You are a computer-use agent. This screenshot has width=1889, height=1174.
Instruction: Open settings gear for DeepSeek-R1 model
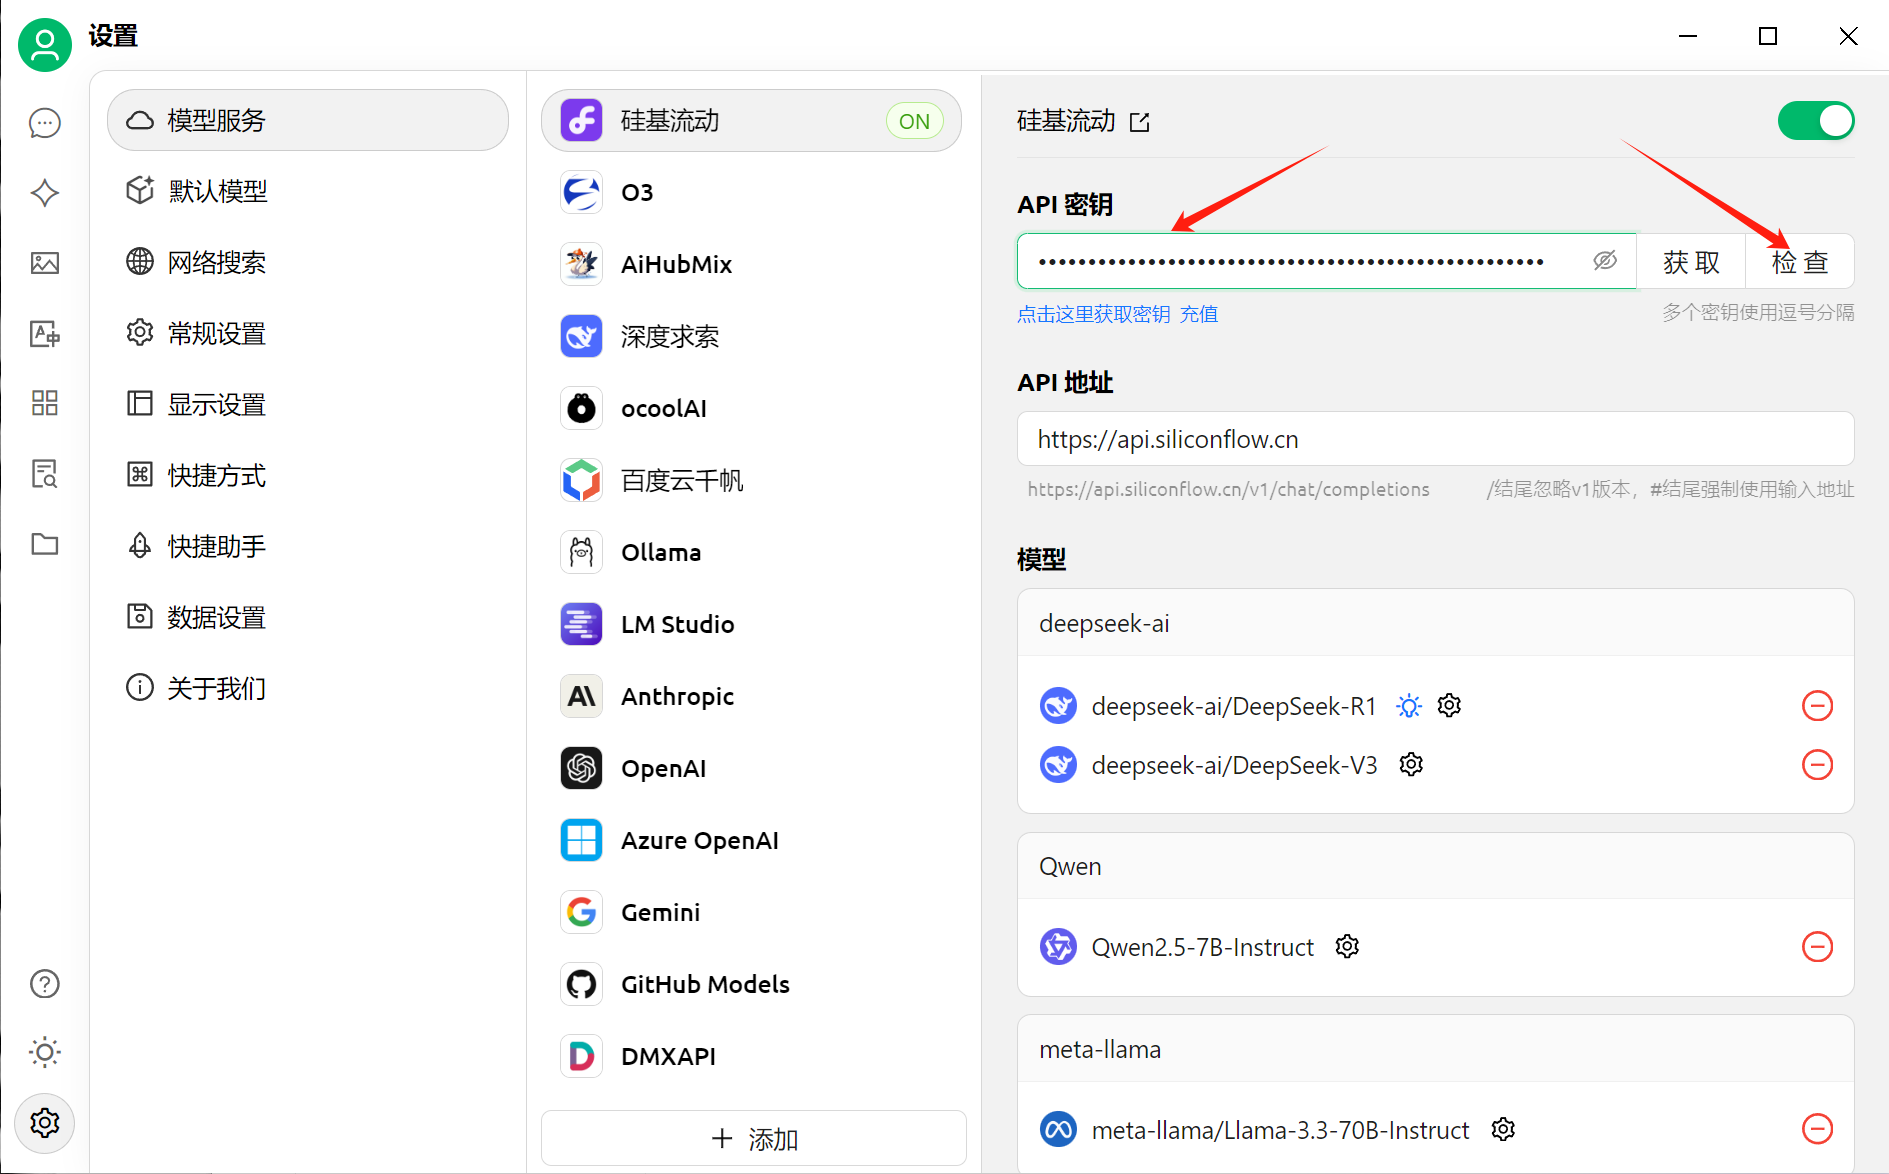1449,705
